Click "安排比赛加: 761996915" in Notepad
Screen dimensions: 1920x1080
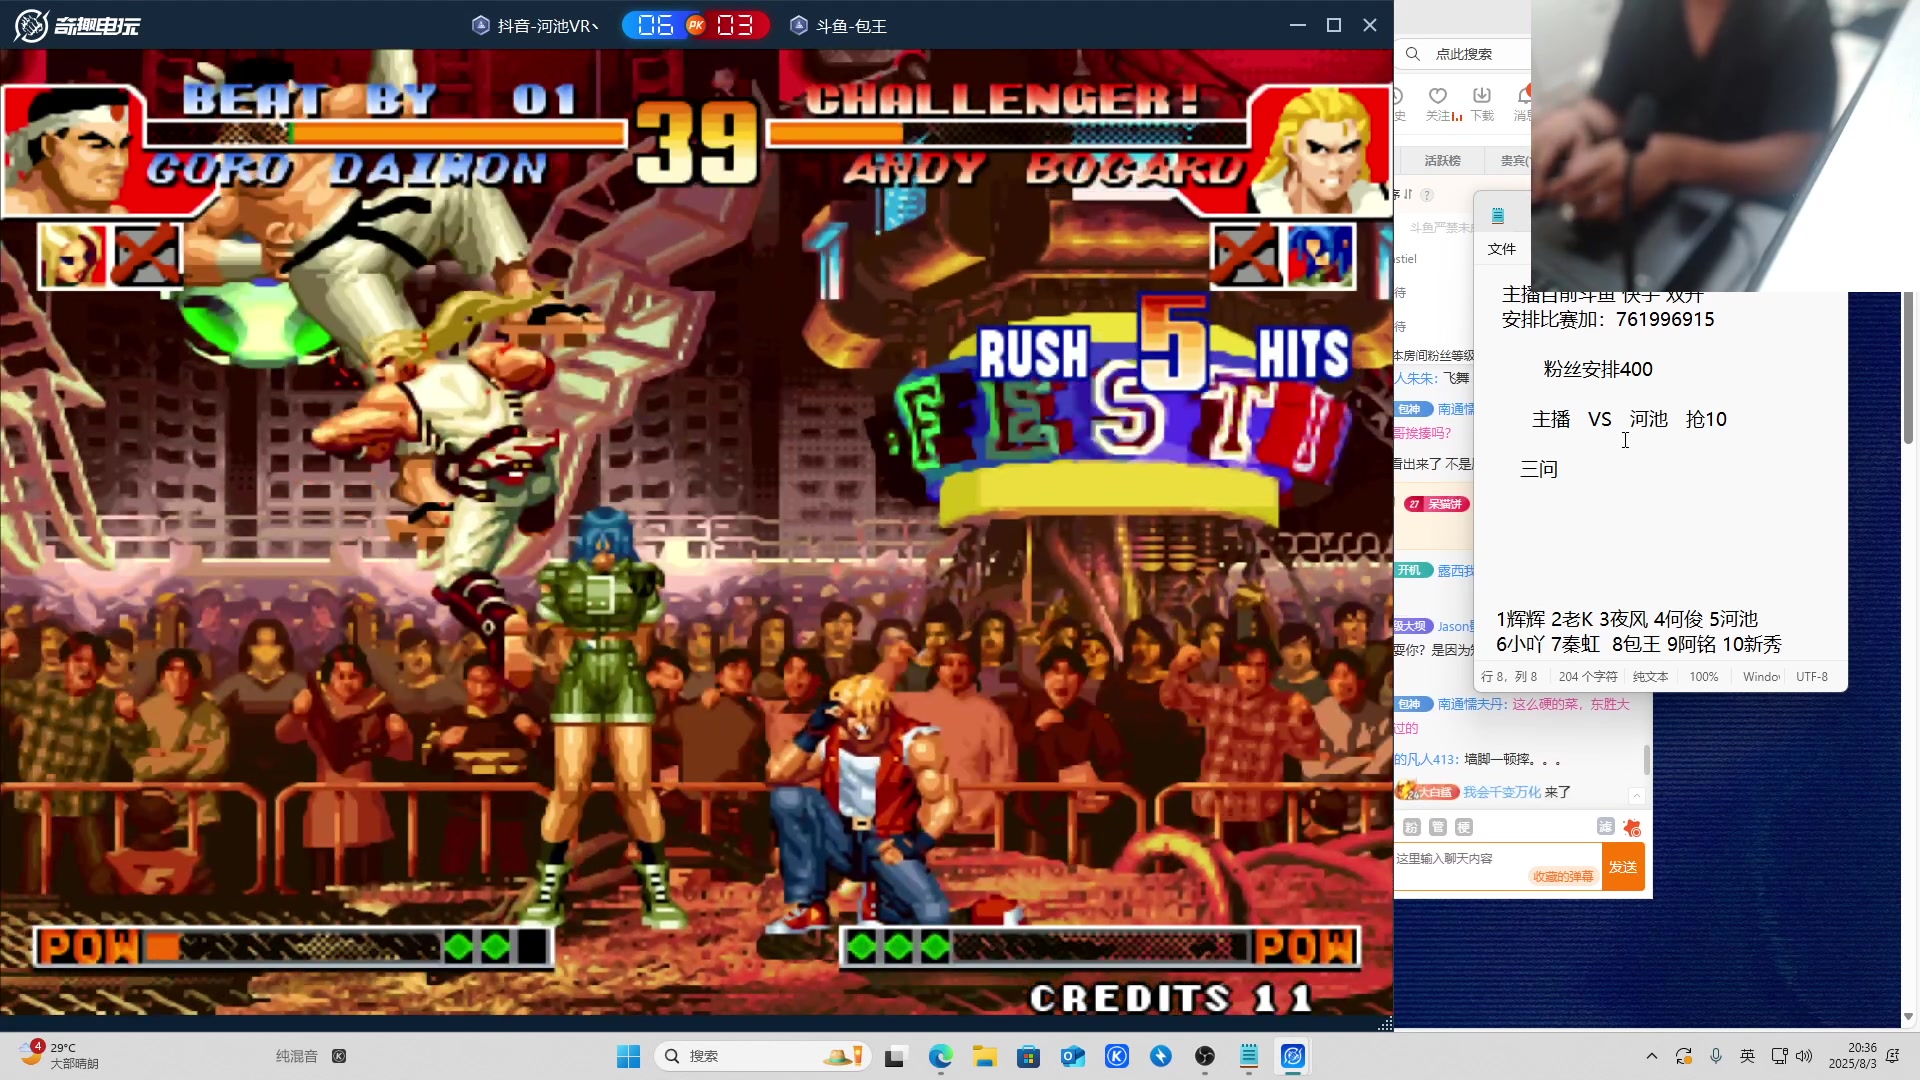click(1608, 319)
